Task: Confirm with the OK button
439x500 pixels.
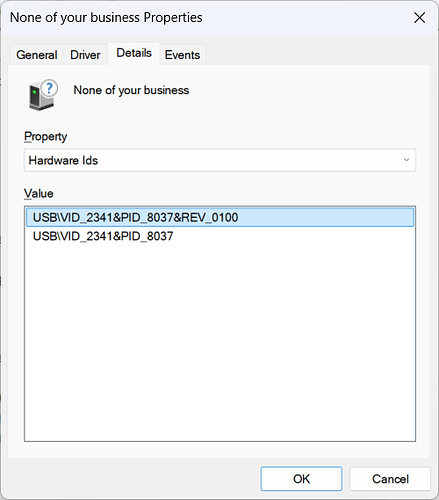Action: pos(301,479)
